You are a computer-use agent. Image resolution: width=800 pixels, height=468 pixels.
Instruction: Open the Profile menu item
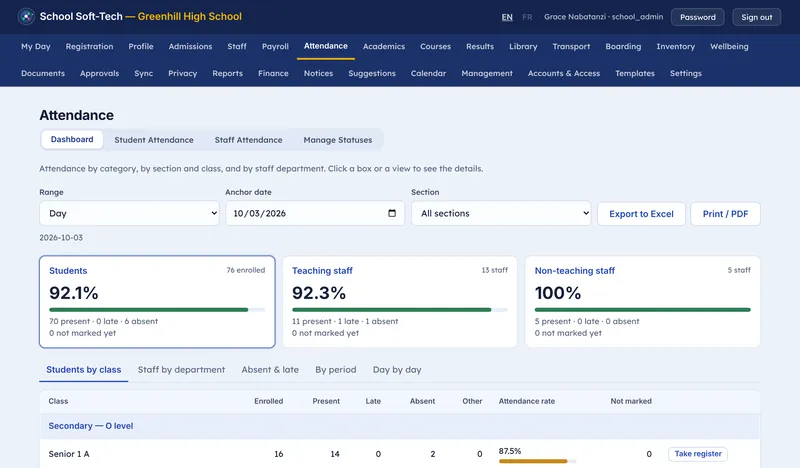pos(141,46)
